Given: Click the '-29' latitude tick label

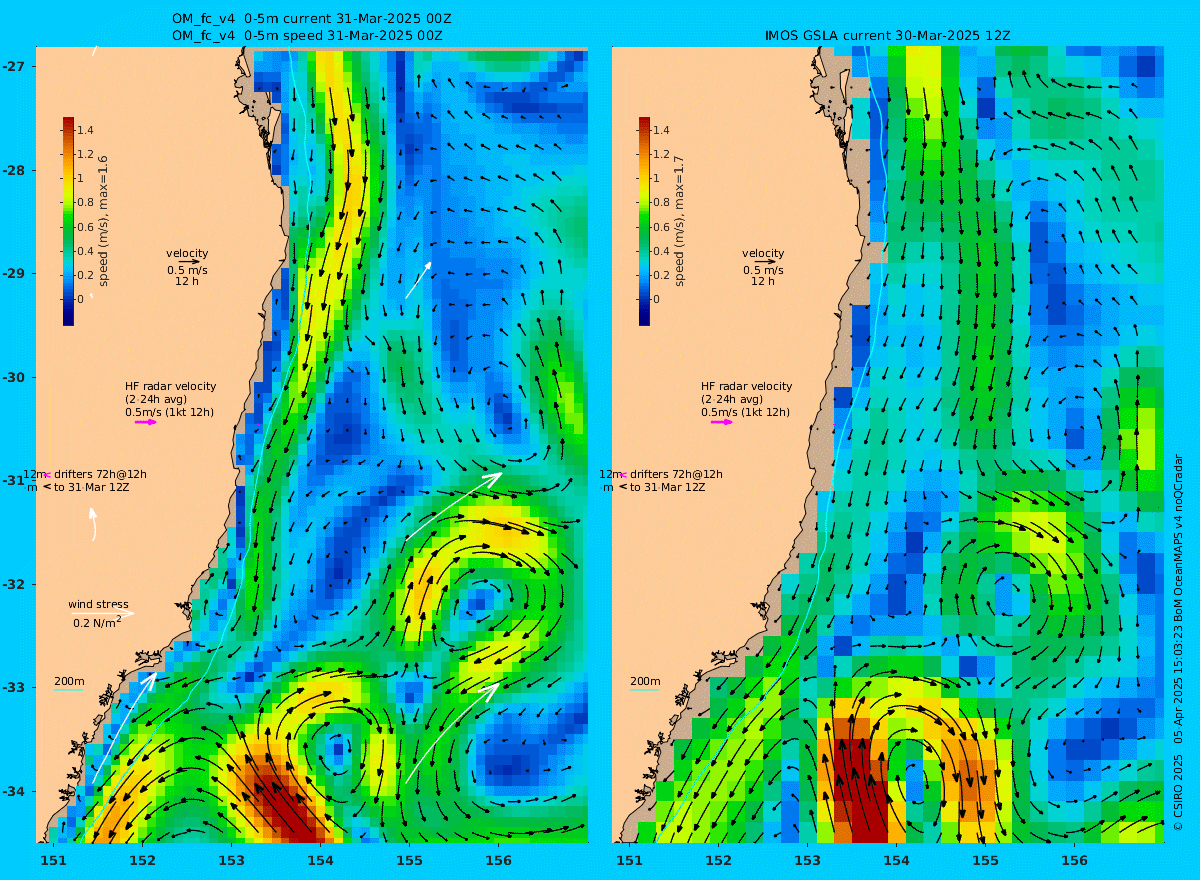Looking at the screenshot, I should (x=14, y=273).
